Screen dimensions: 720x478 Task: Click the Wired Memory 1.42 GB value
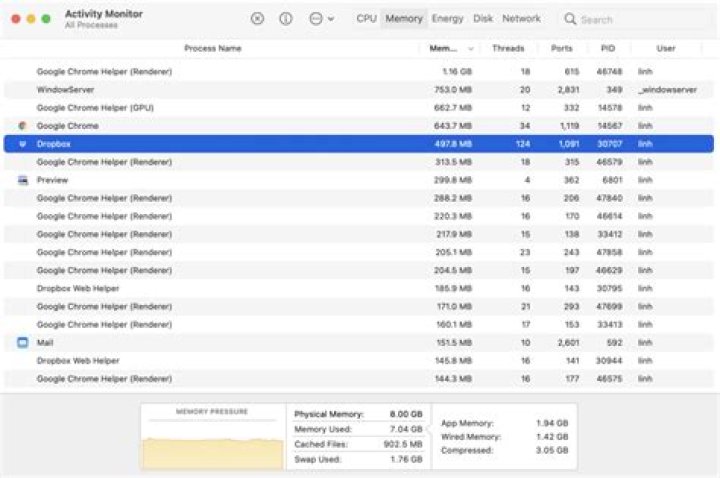[552, 437]
